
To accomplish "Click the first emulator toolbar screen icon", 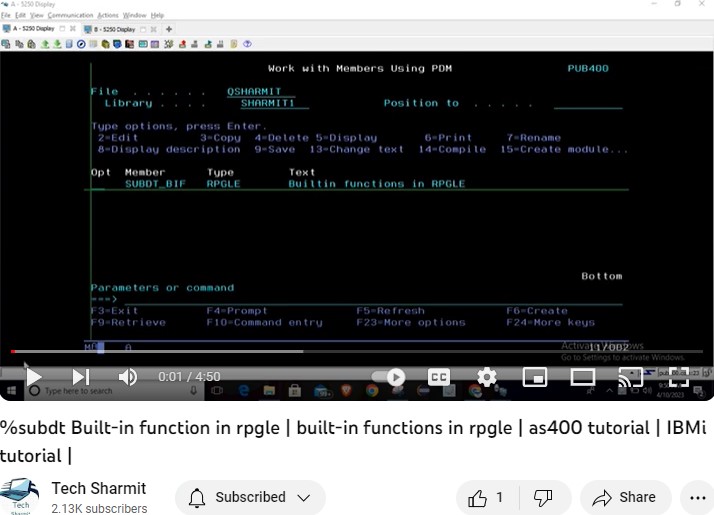I will pos(6,44).
